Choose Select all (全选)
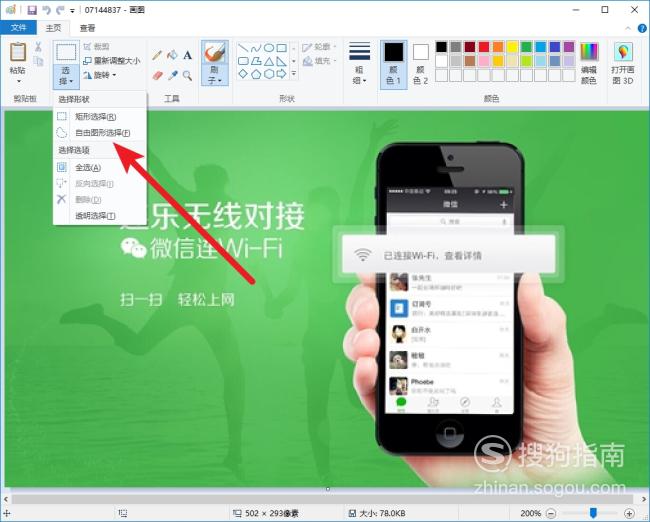The width and height of the screenshot is (650, 522). [100, 168]
